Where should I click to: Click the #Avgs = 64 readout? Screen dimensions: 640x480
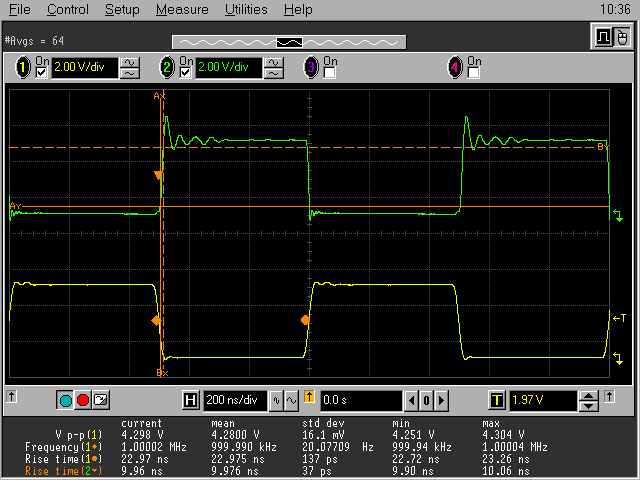34,41
